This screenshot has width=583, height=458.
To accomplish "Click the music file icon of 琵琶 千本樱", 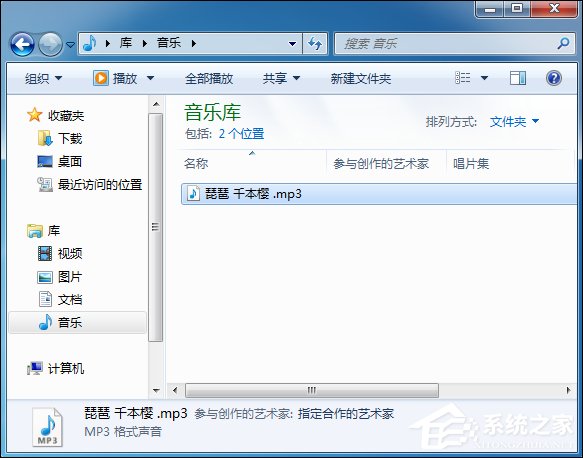I will 193,193.
